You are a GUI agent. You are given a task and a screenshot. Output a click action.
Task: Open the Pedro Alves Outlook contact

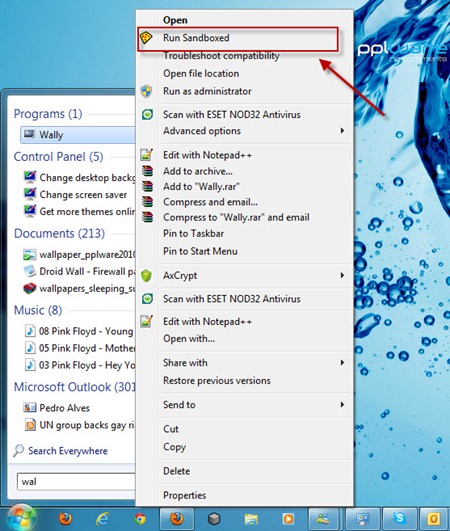click(64, 408)
